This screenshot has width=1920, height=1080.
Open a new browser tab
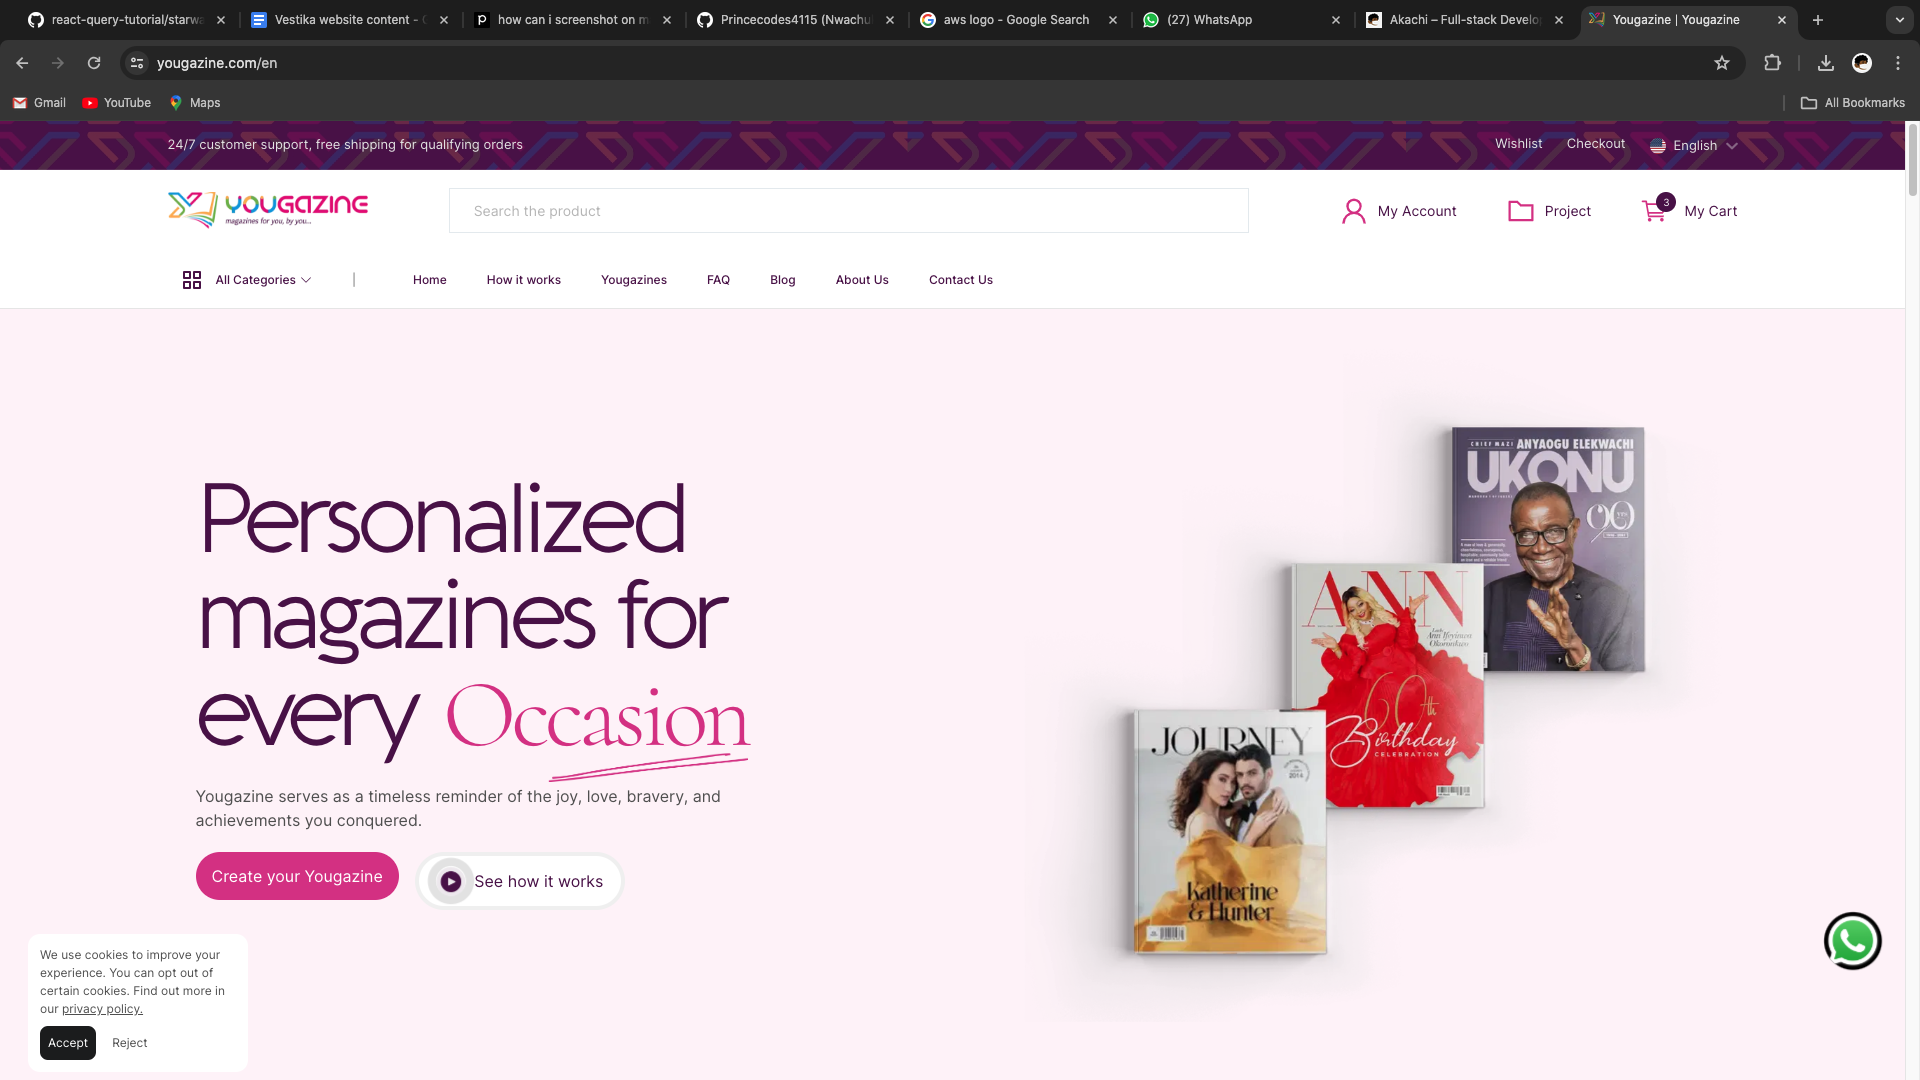coord(1817,20)
